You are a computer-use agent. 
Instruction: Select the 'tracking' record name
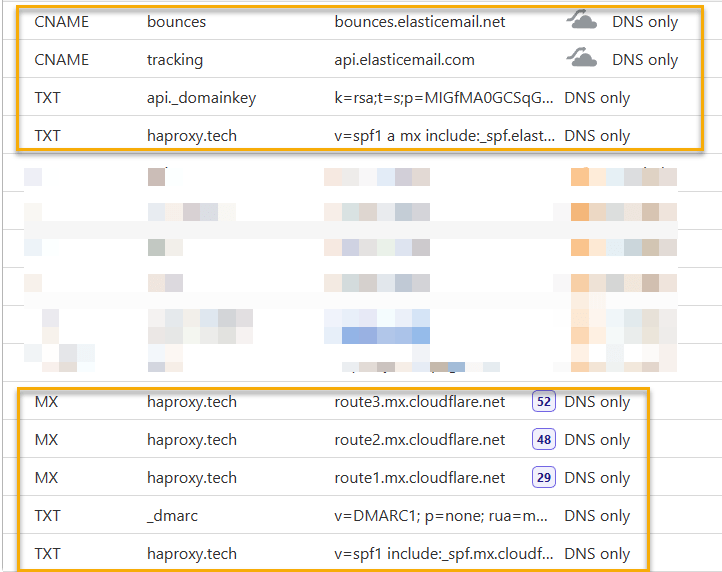pyautogui.click(x=175, y=60)
